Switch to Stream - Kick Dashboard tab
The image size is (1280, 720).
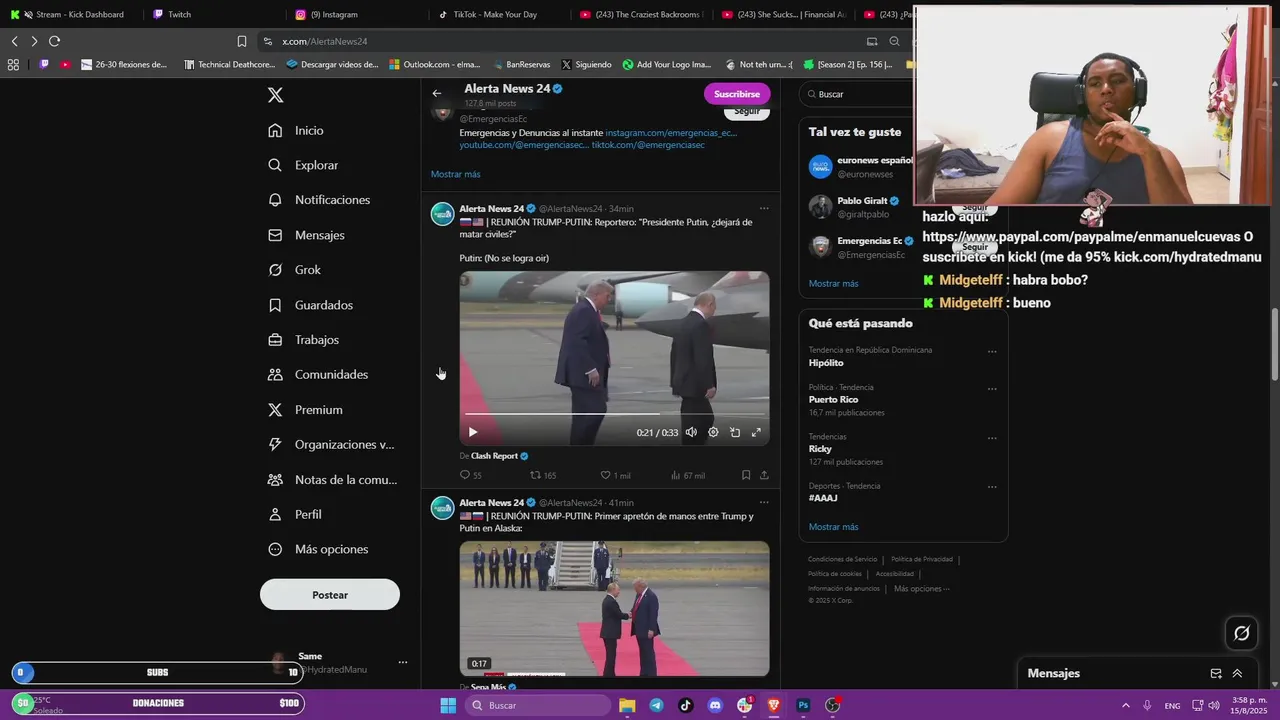click(79, 14)
